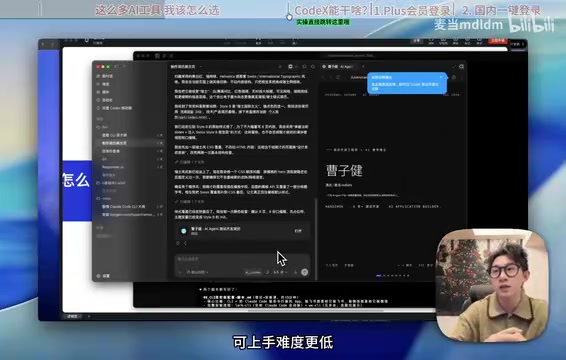Jump to 'CodeX能干啥?' video chapter
The width and height of the screenshot is (566, 360).
click(x=331, y=10)
